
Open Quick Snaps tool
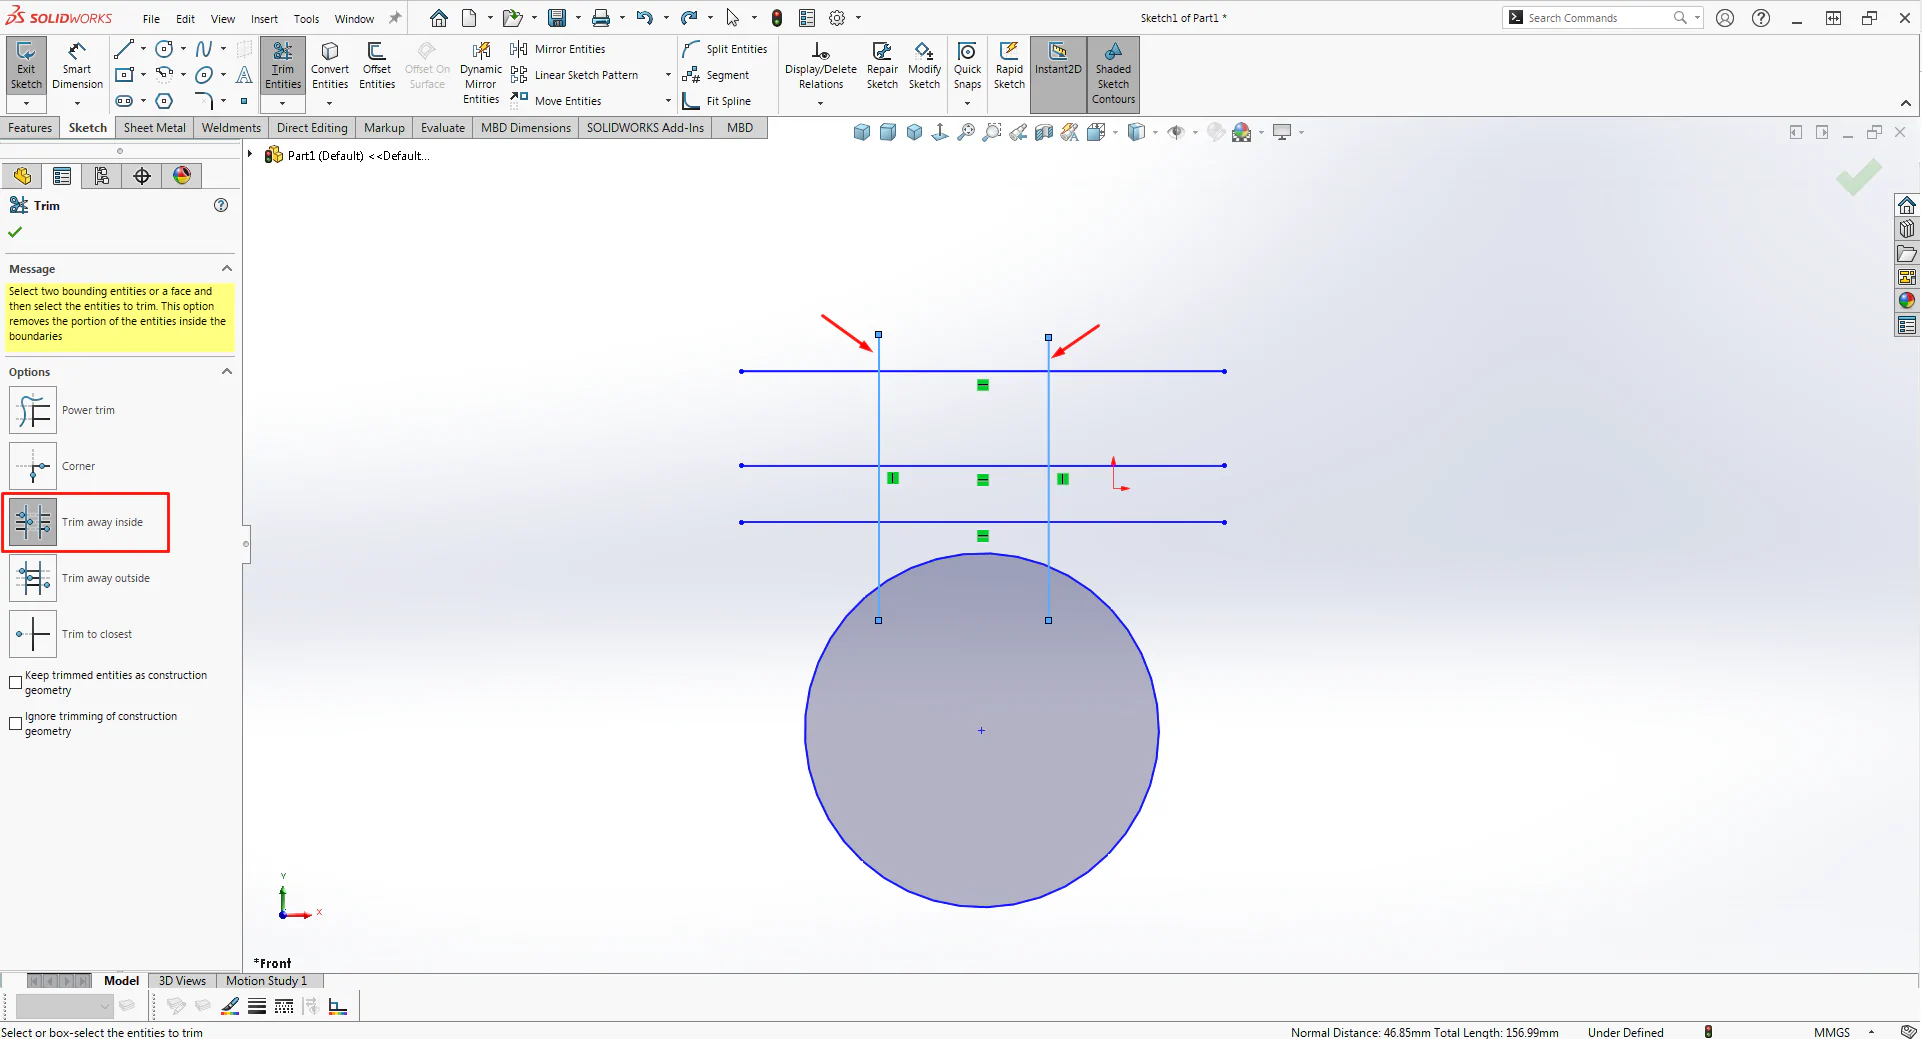click(x=967, y=67)
